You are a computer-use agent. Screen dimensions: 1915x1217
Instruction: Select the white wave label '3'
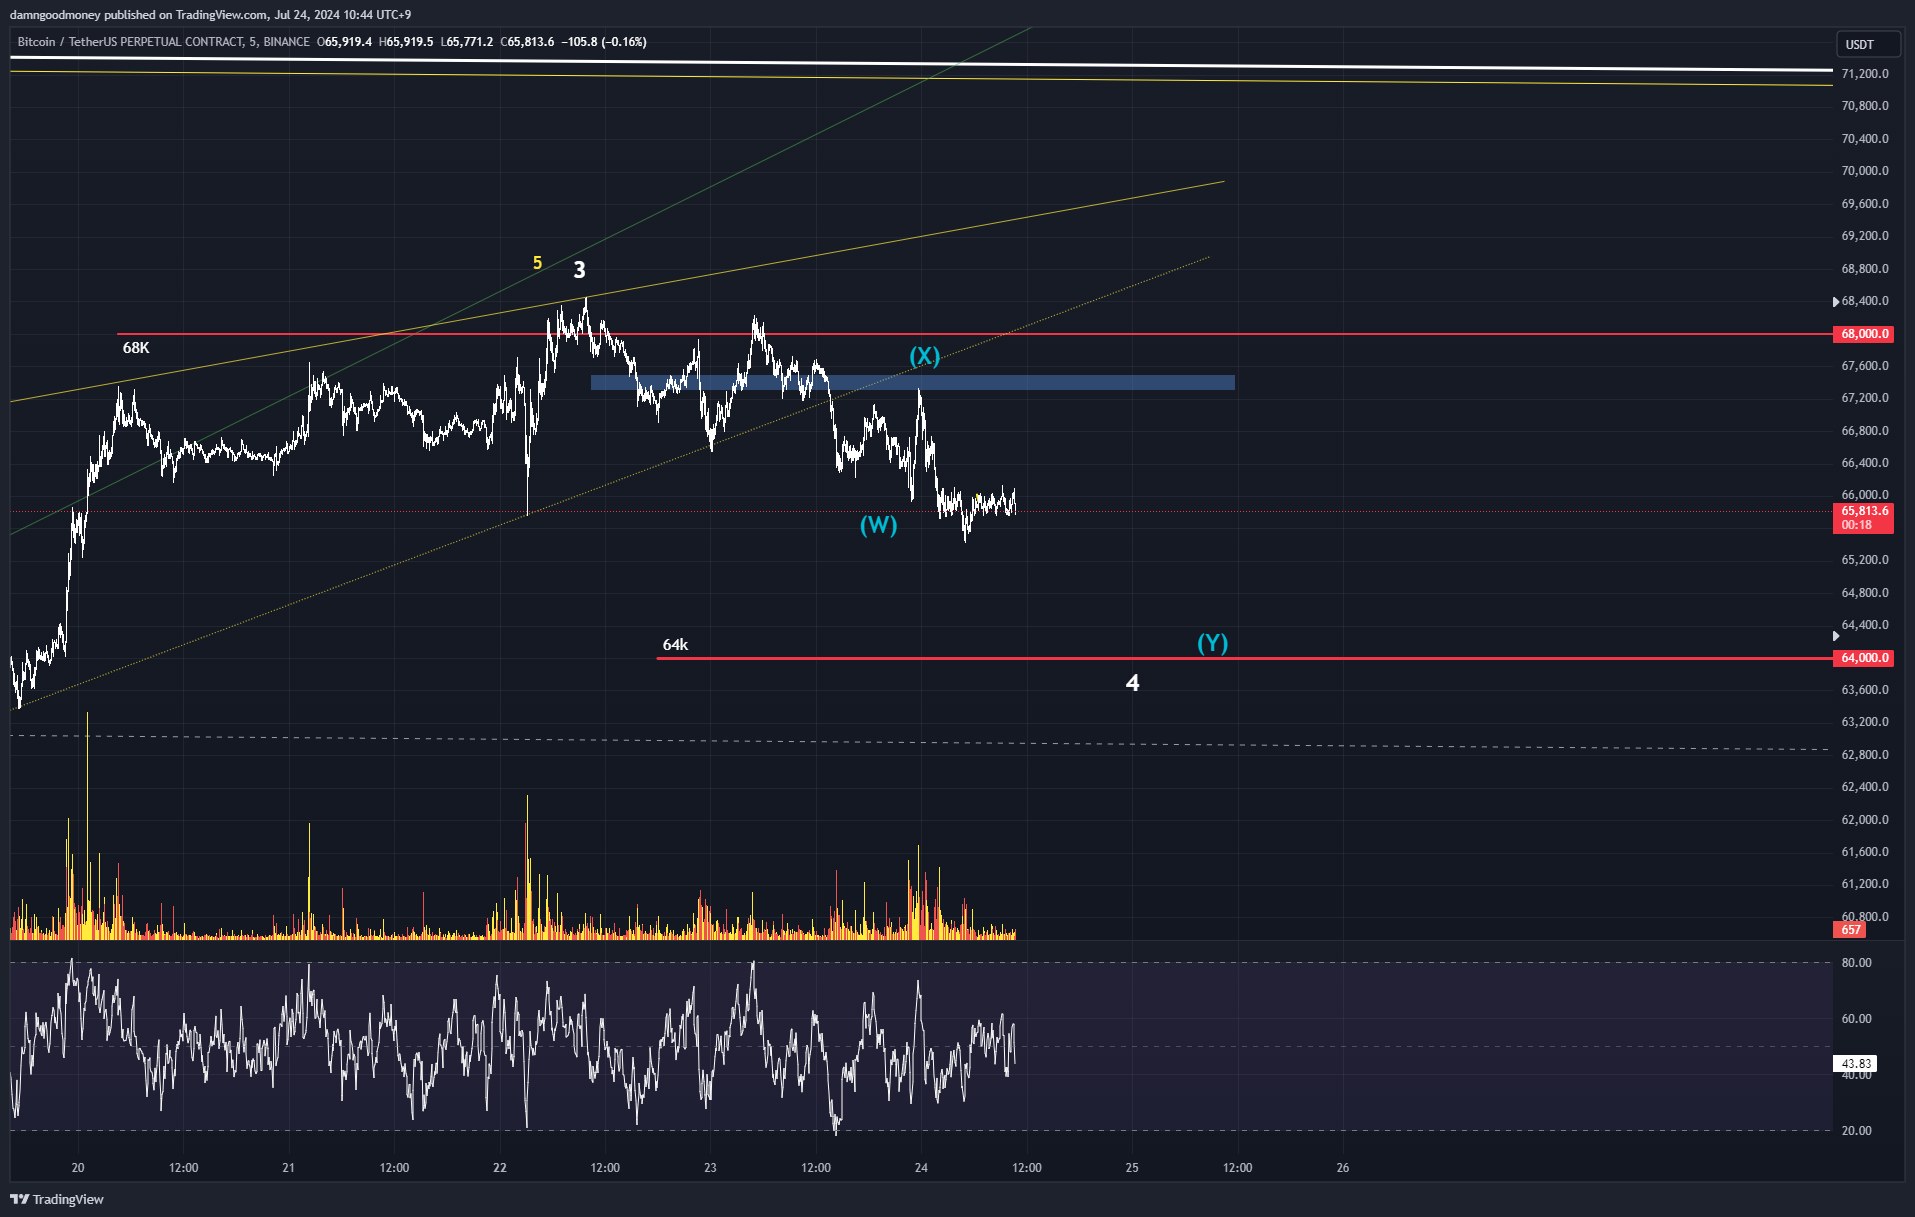coord(579,270)
